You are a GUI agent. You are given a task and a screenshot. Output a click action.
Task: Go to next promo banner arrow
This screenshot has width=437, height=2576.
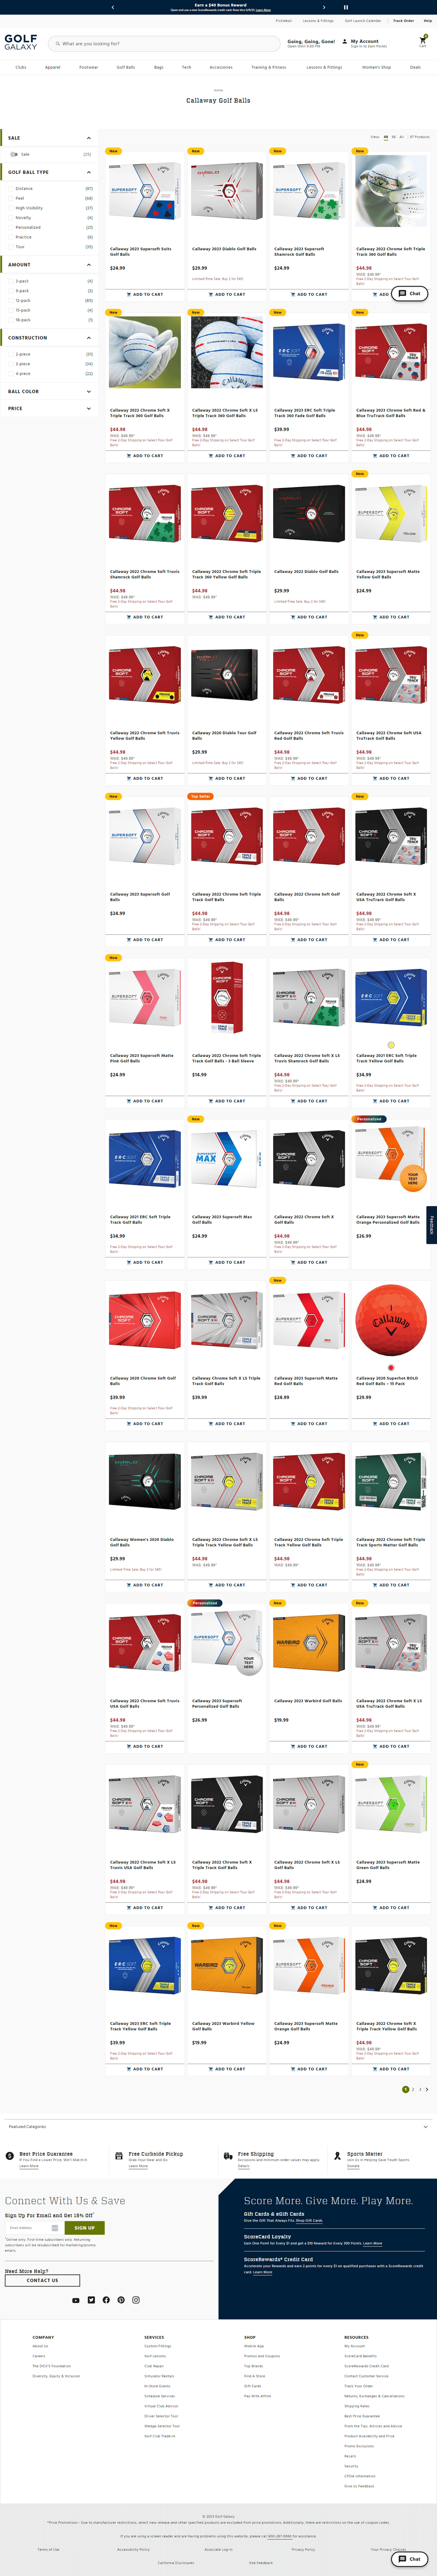(x=324, y=7)
